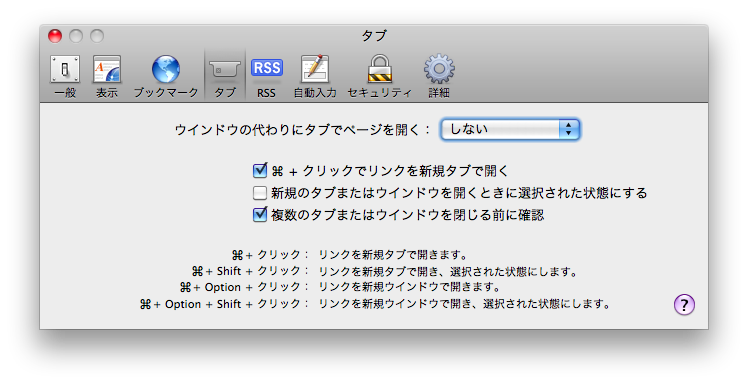748x384 pixels.
Task: Open the しない popup menu
Action: point(510,129)
